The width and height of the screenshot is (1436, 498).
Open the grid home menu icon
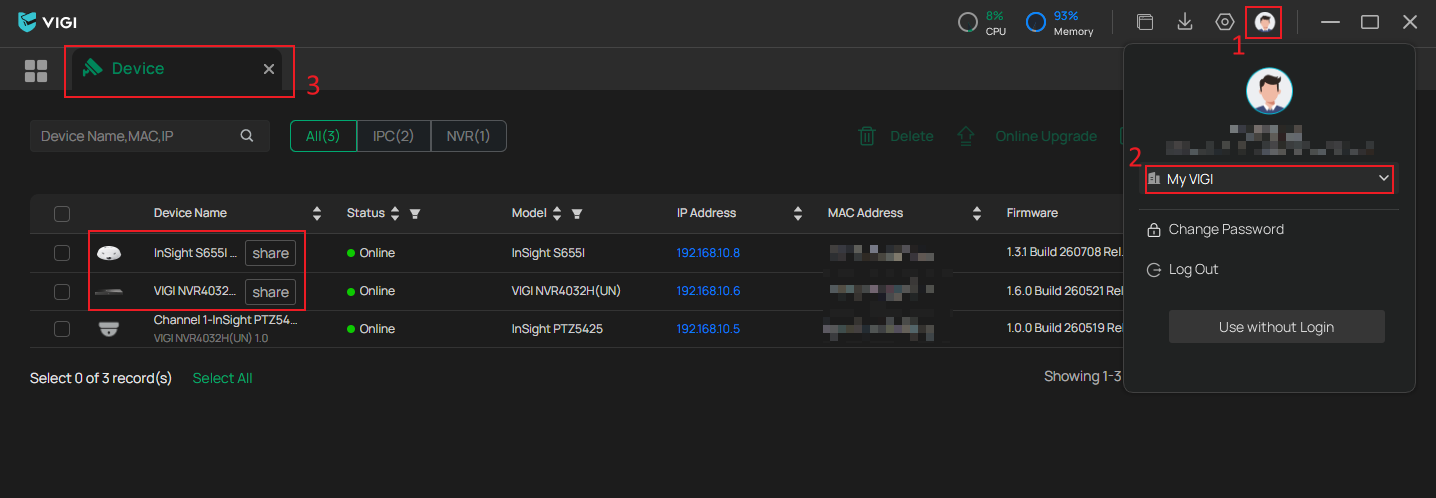coord(36,70)
